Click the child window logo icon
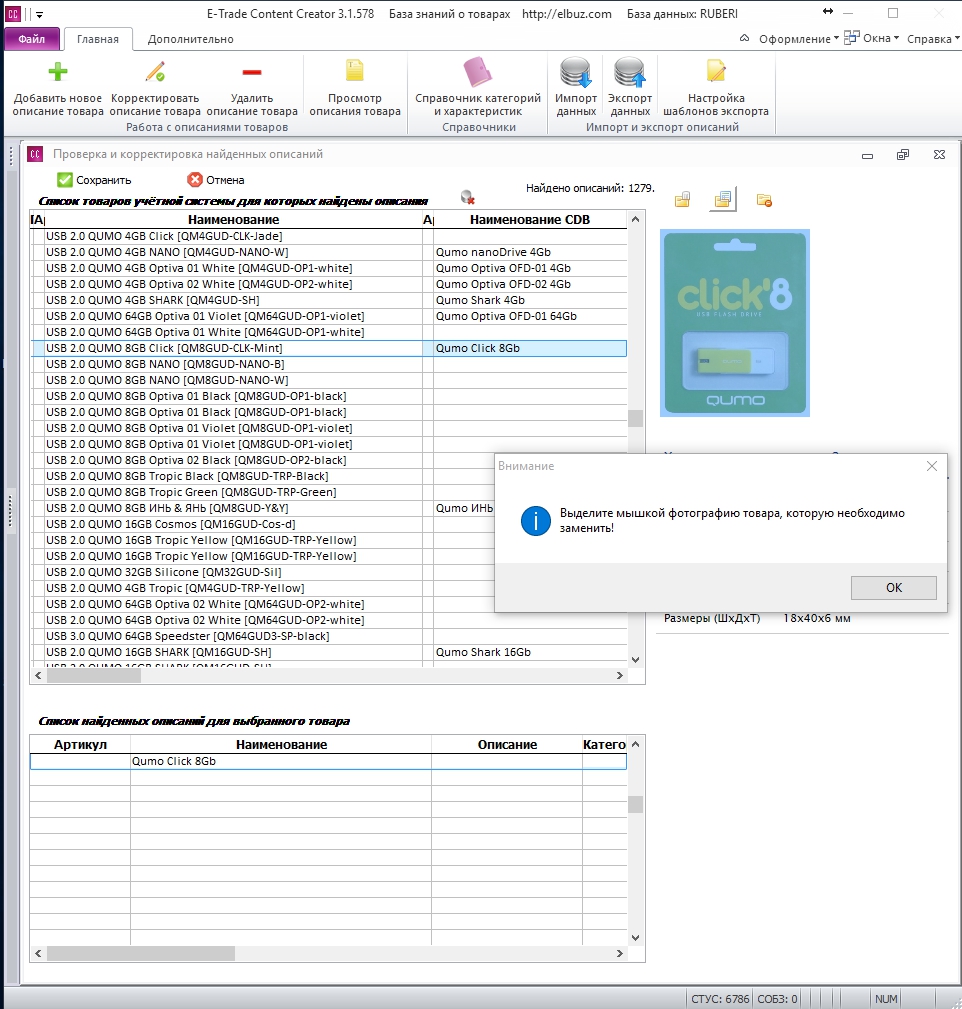962x1009 pixels. click(x=35, y=154)
